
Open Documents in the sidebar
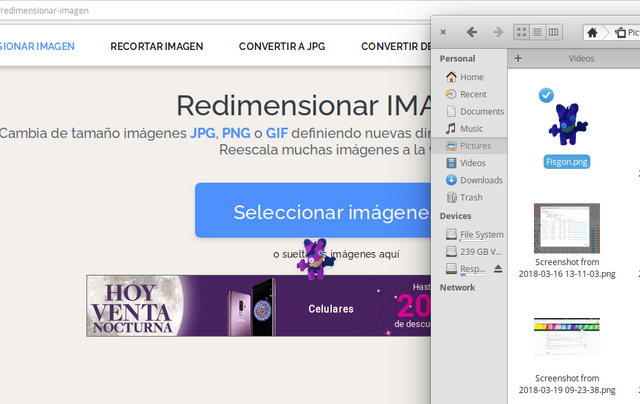point(469,111)
